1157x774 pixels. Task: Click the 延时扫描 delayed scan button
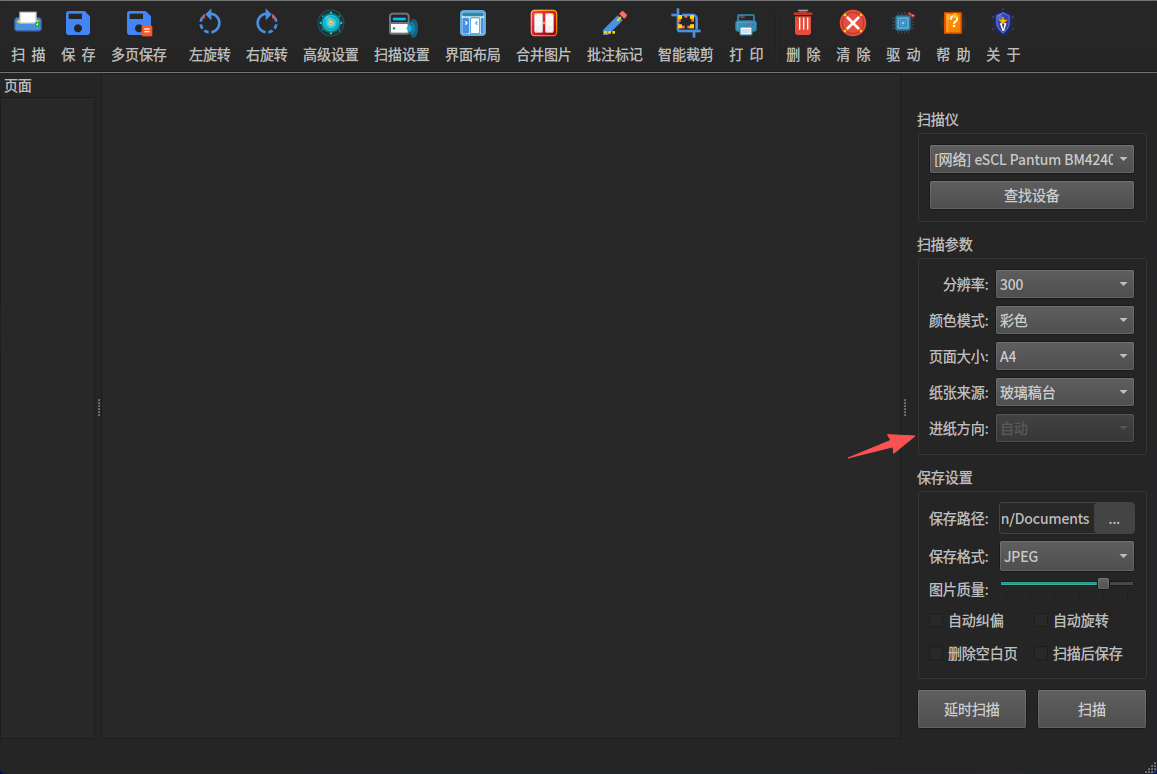click(x=972, y=709)
